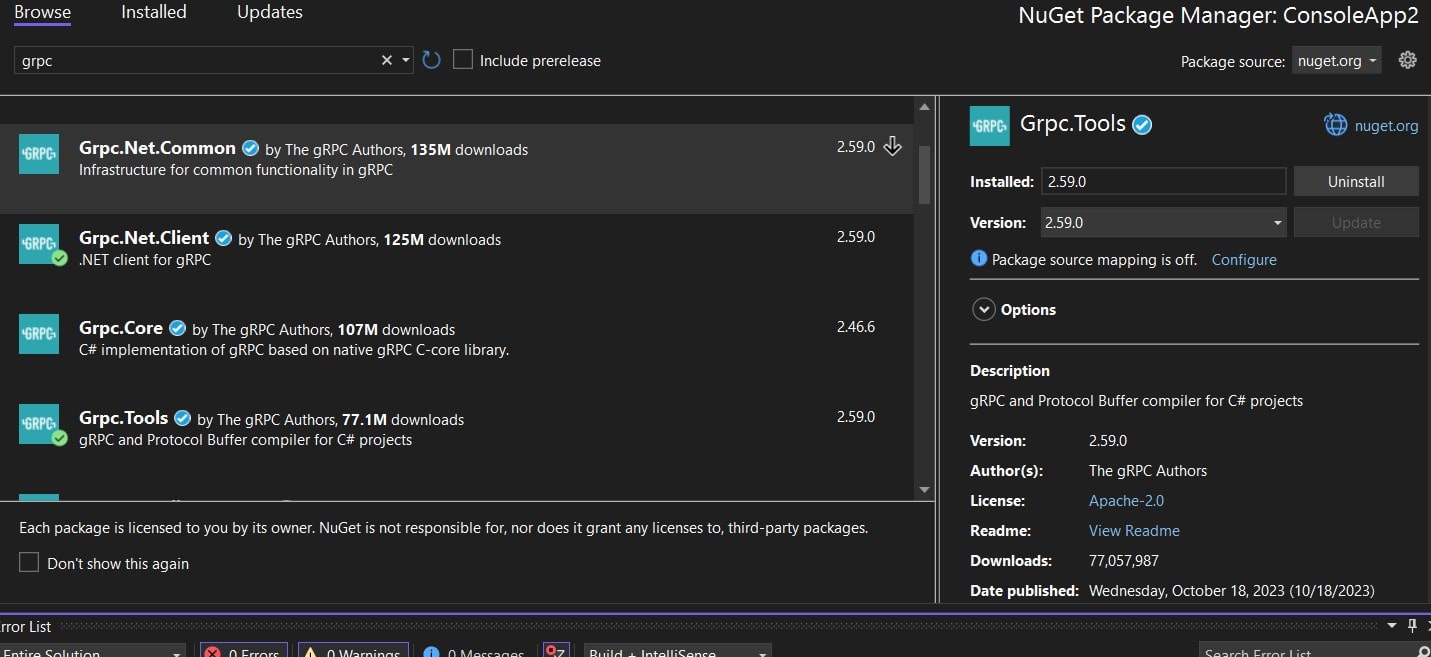
Task: Clear the grpc search text
Action: tap(387, 60)
